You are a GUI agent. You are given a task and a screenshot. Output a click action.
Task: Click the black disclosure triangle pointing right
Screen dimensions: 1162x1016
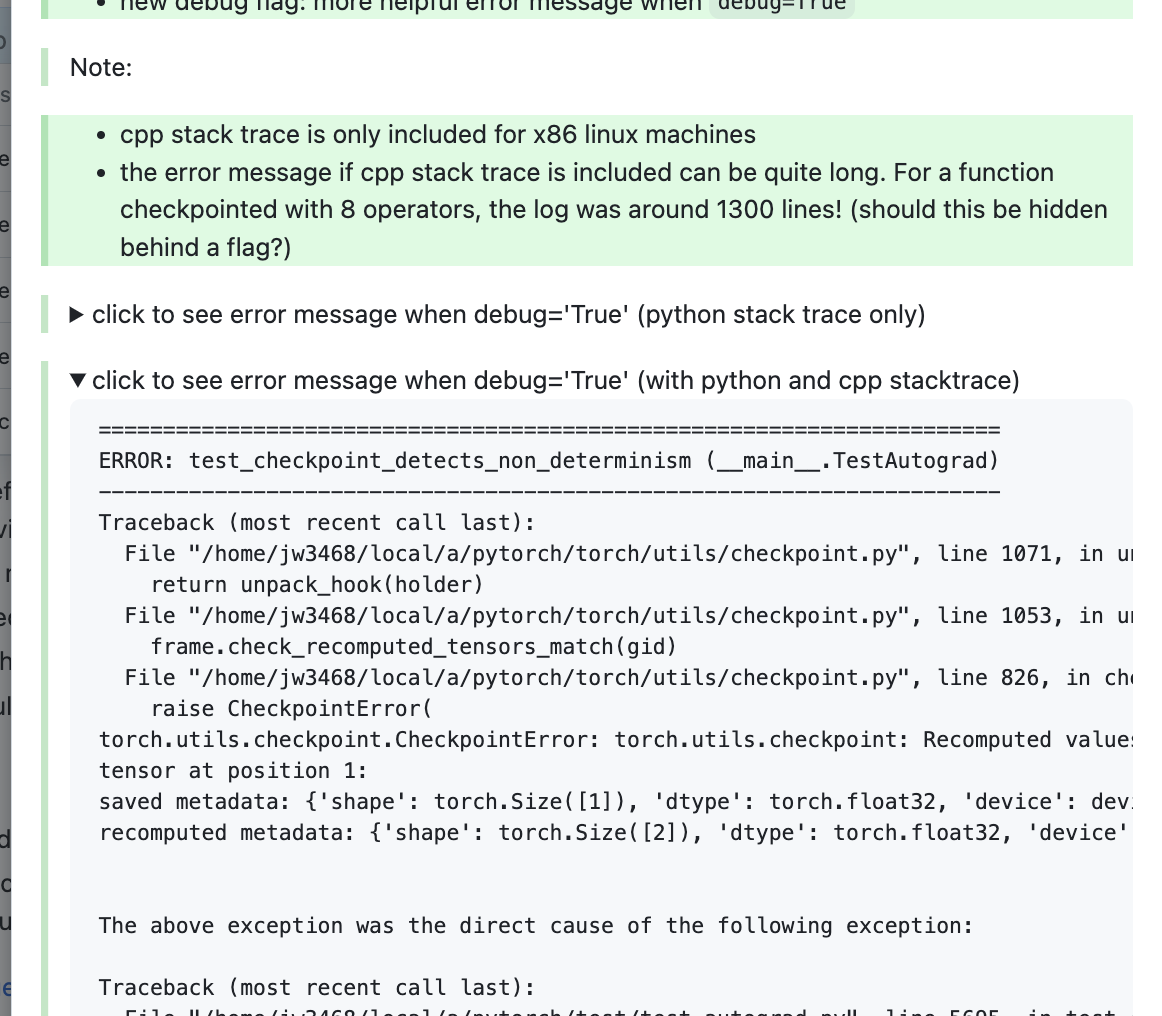click(x=77, y=314)
